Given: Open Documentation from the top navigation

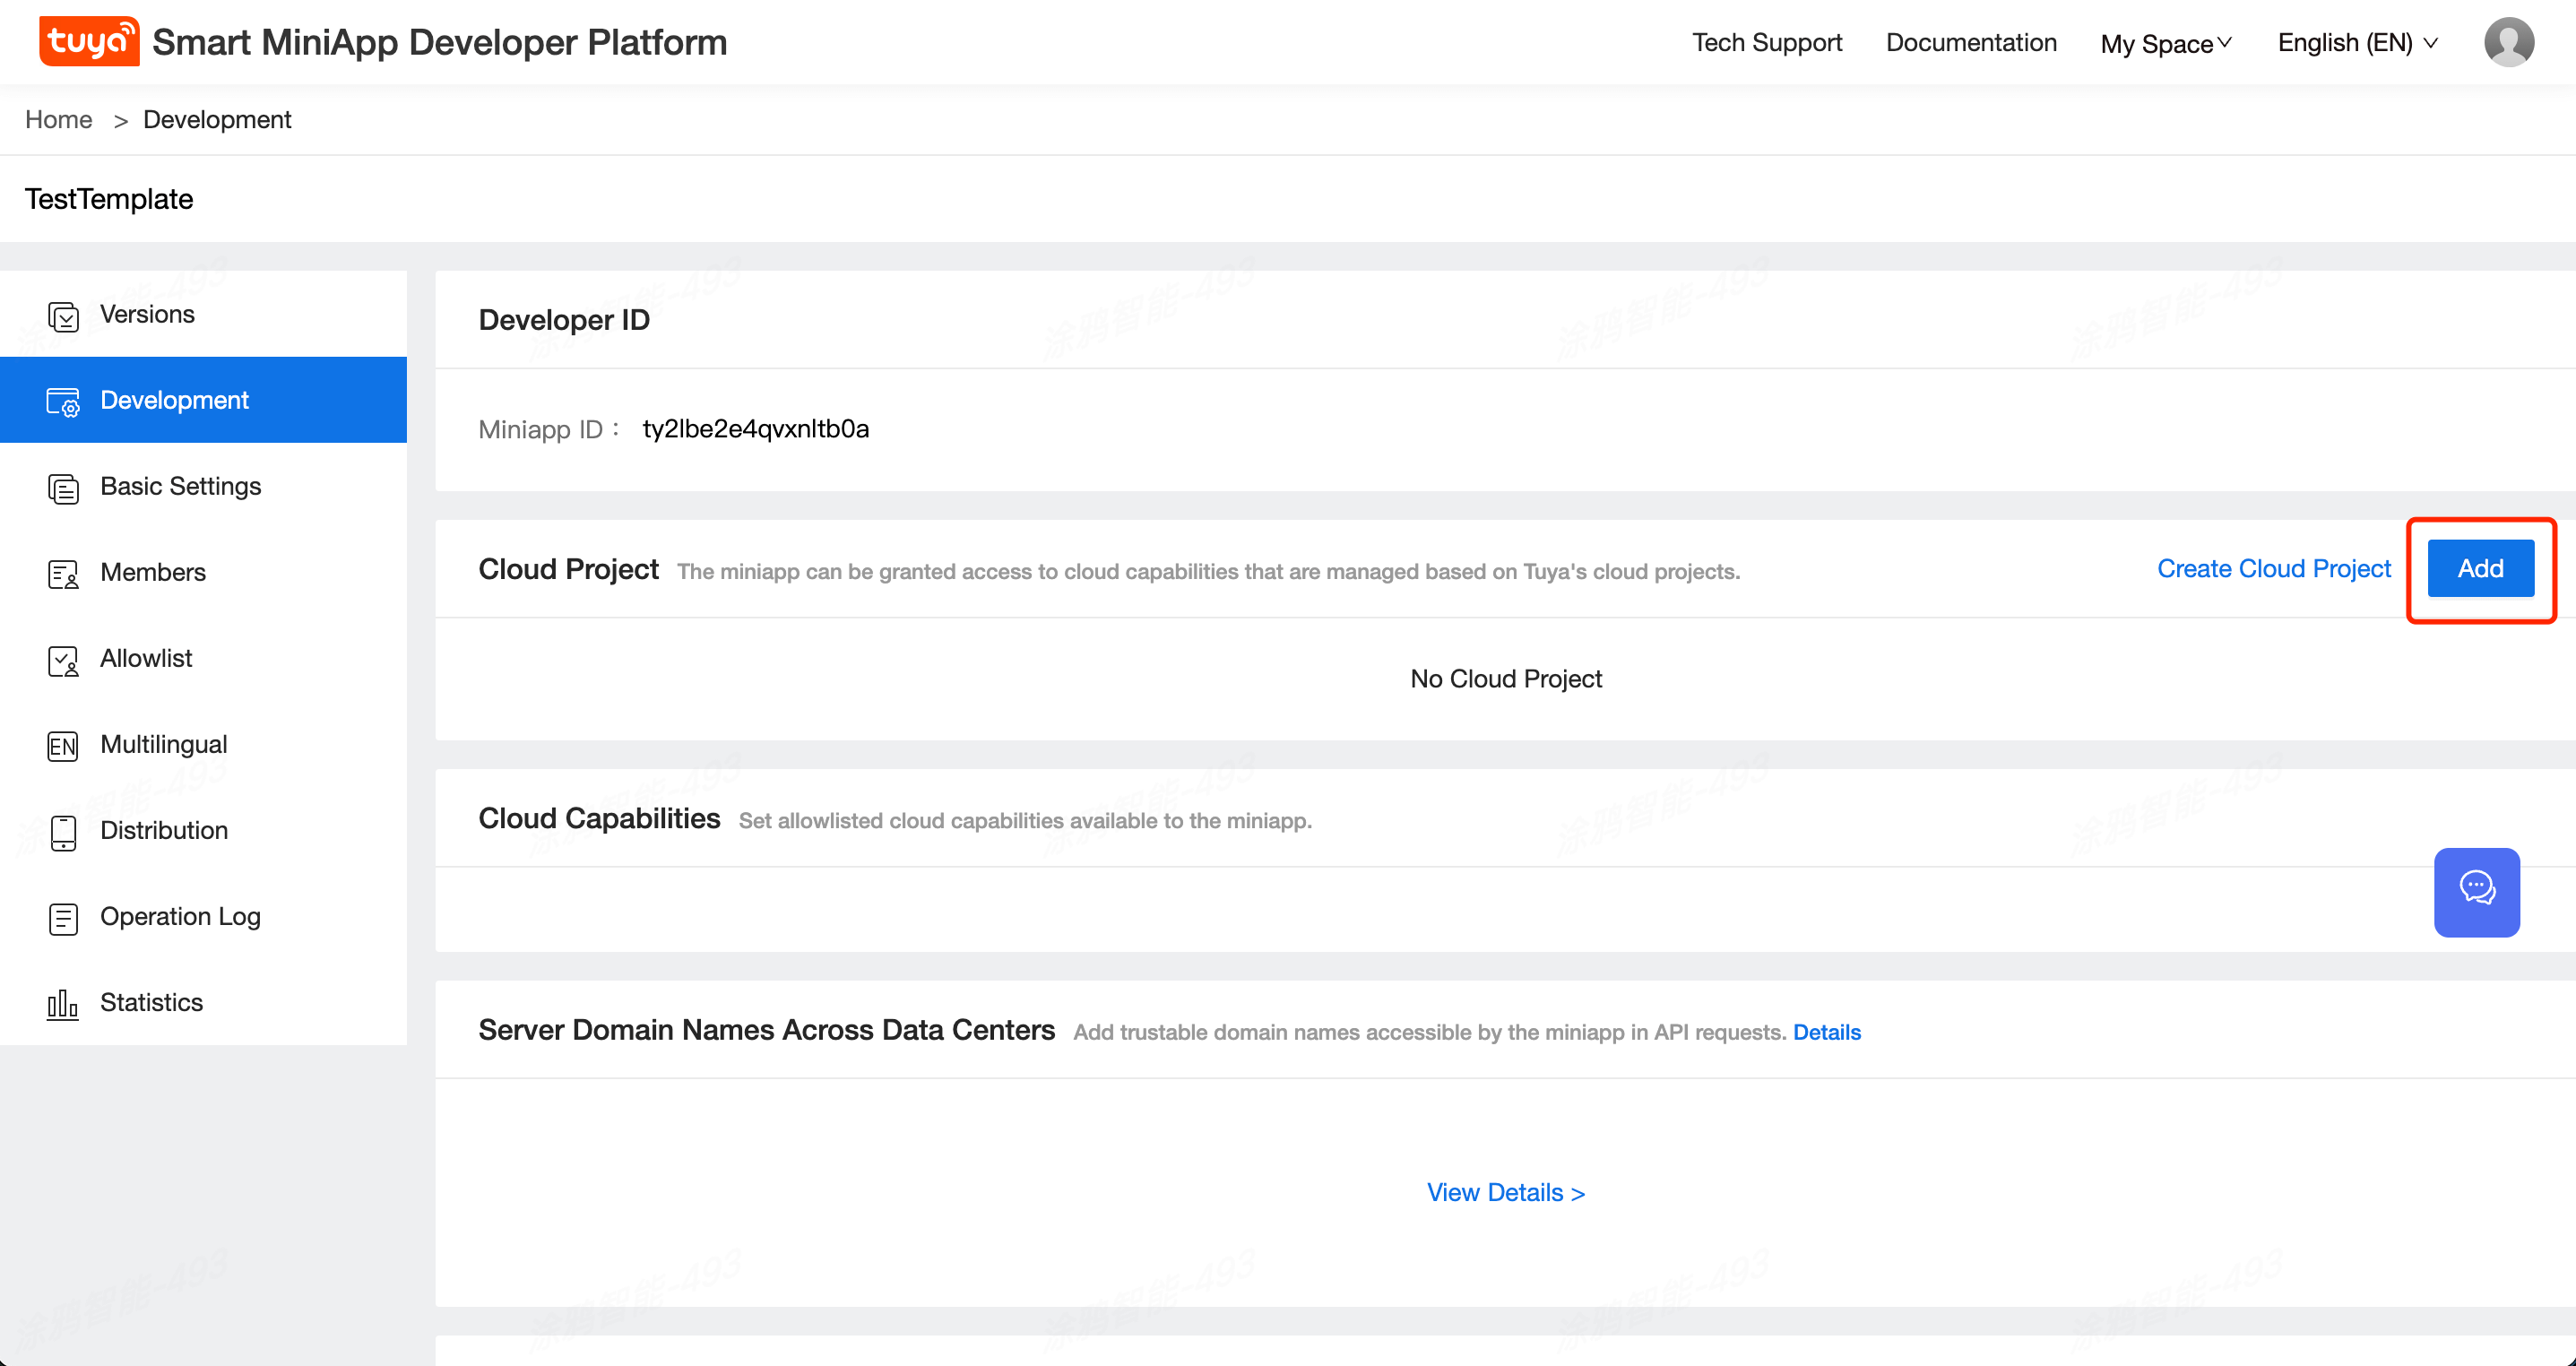Looking at the screenshot, I should point(1970,43).
